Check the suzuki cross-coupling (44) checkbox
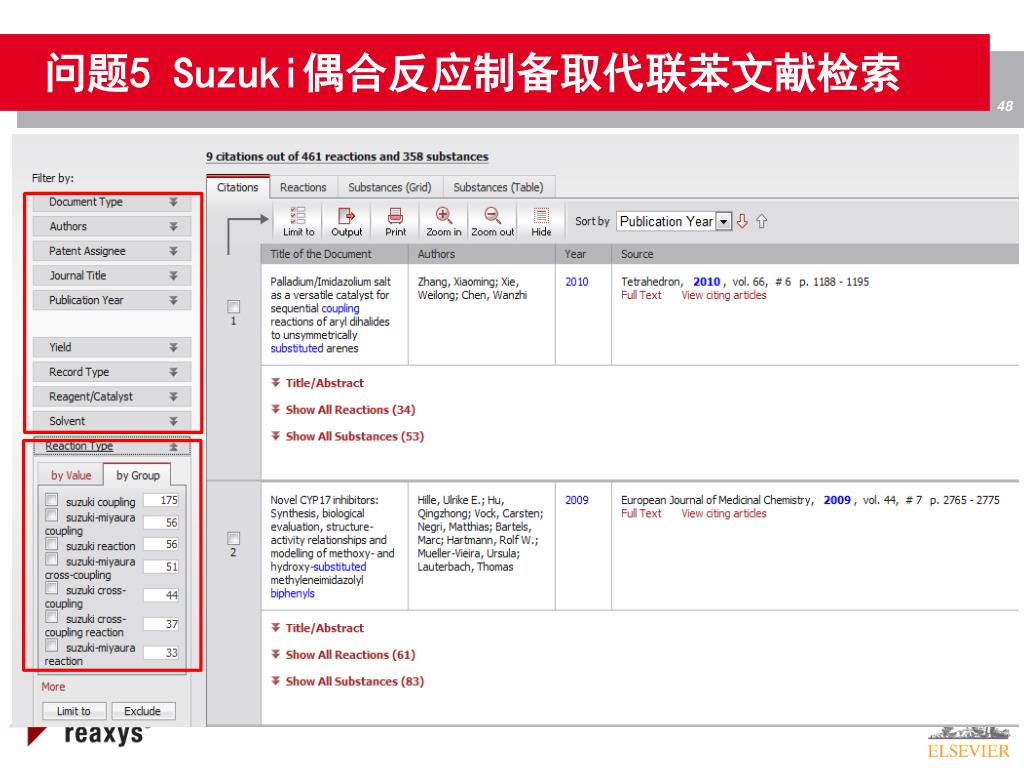The height and width of the screenshot is (768, 1024). pos(52,589)
